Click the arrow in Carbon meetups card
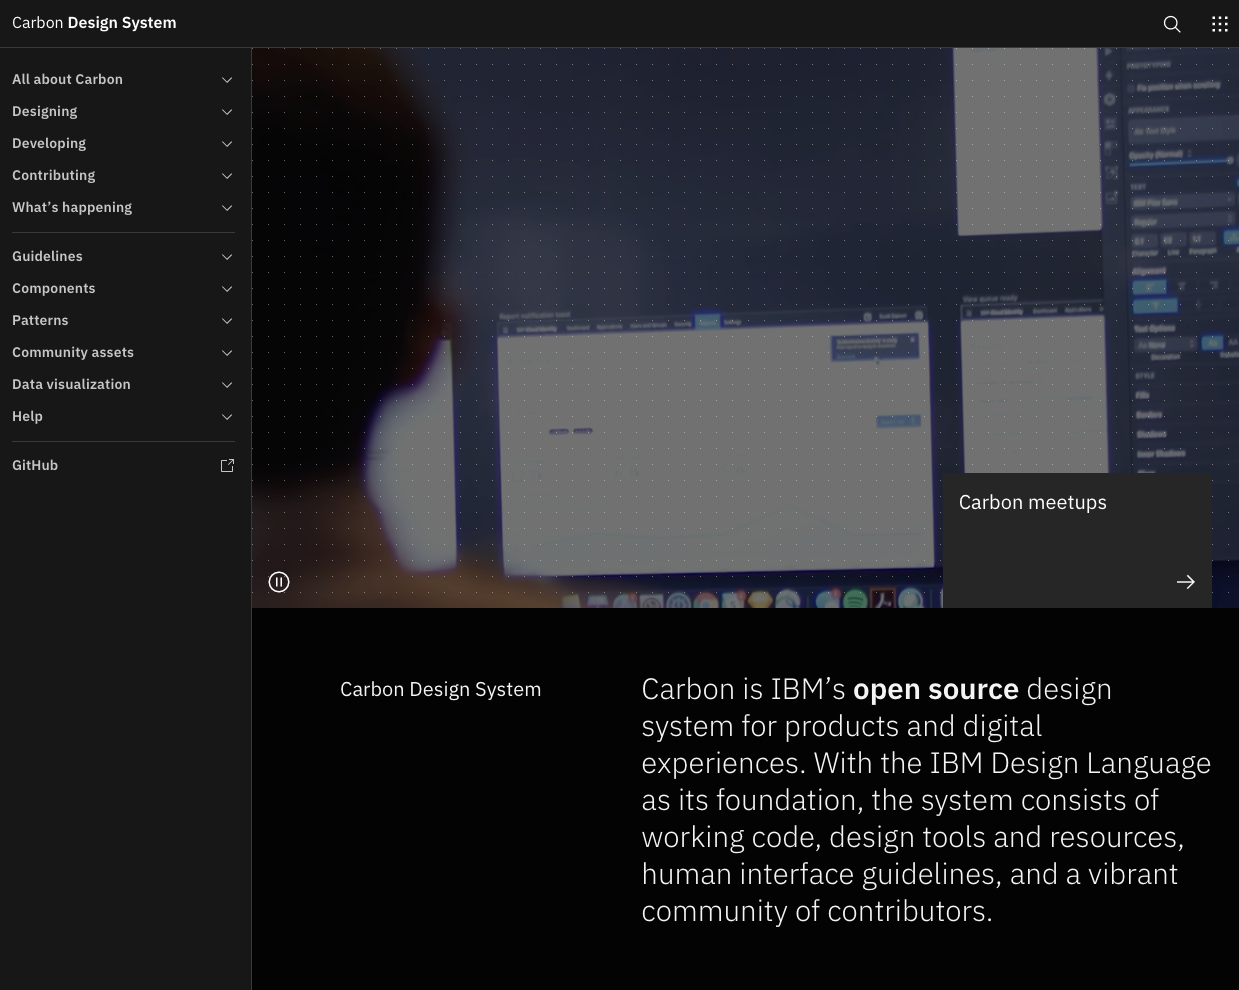Screen dimensions: 1239x990 click(x=1186, y=582)
